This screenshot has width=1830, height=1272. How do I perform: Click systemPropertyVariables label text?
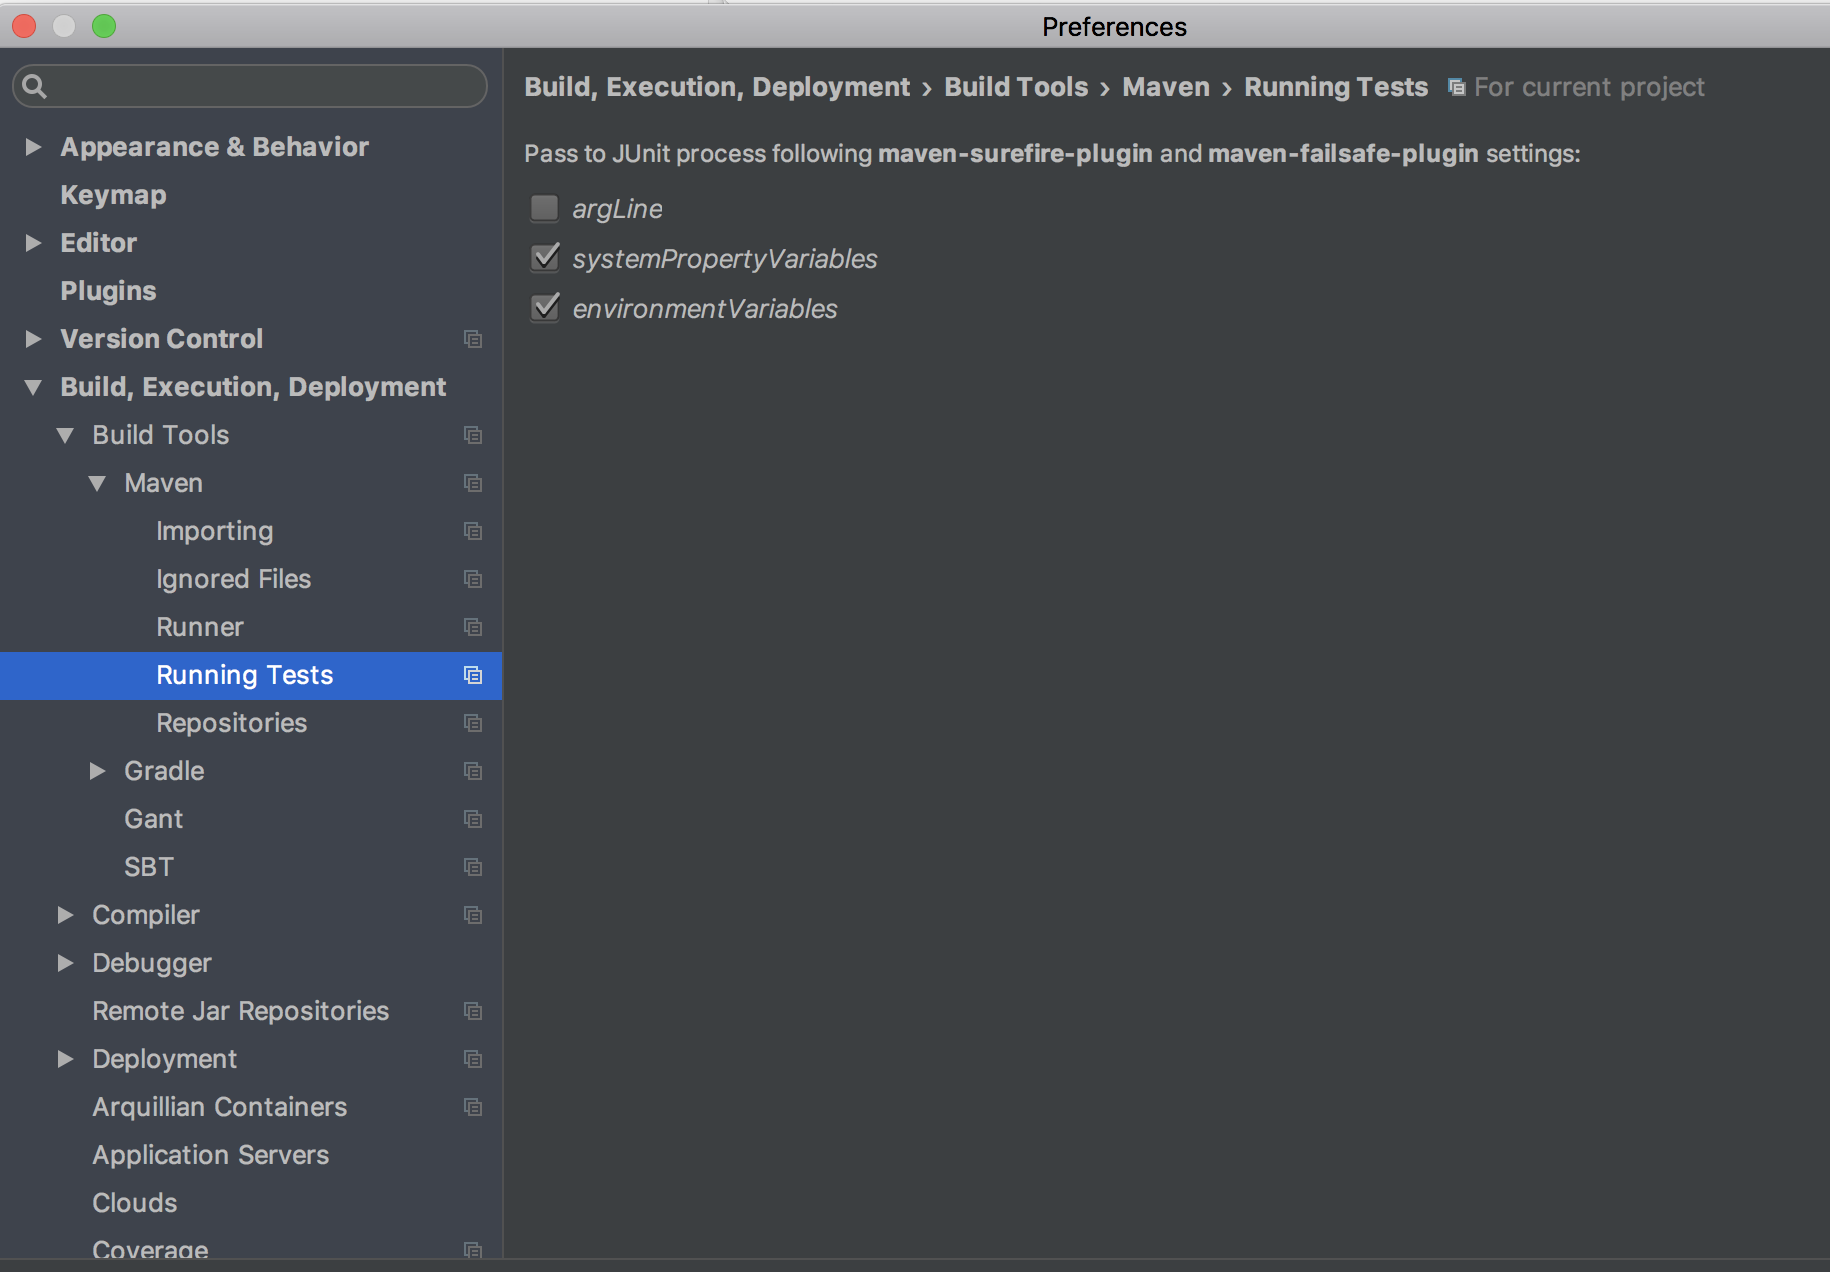724,259
